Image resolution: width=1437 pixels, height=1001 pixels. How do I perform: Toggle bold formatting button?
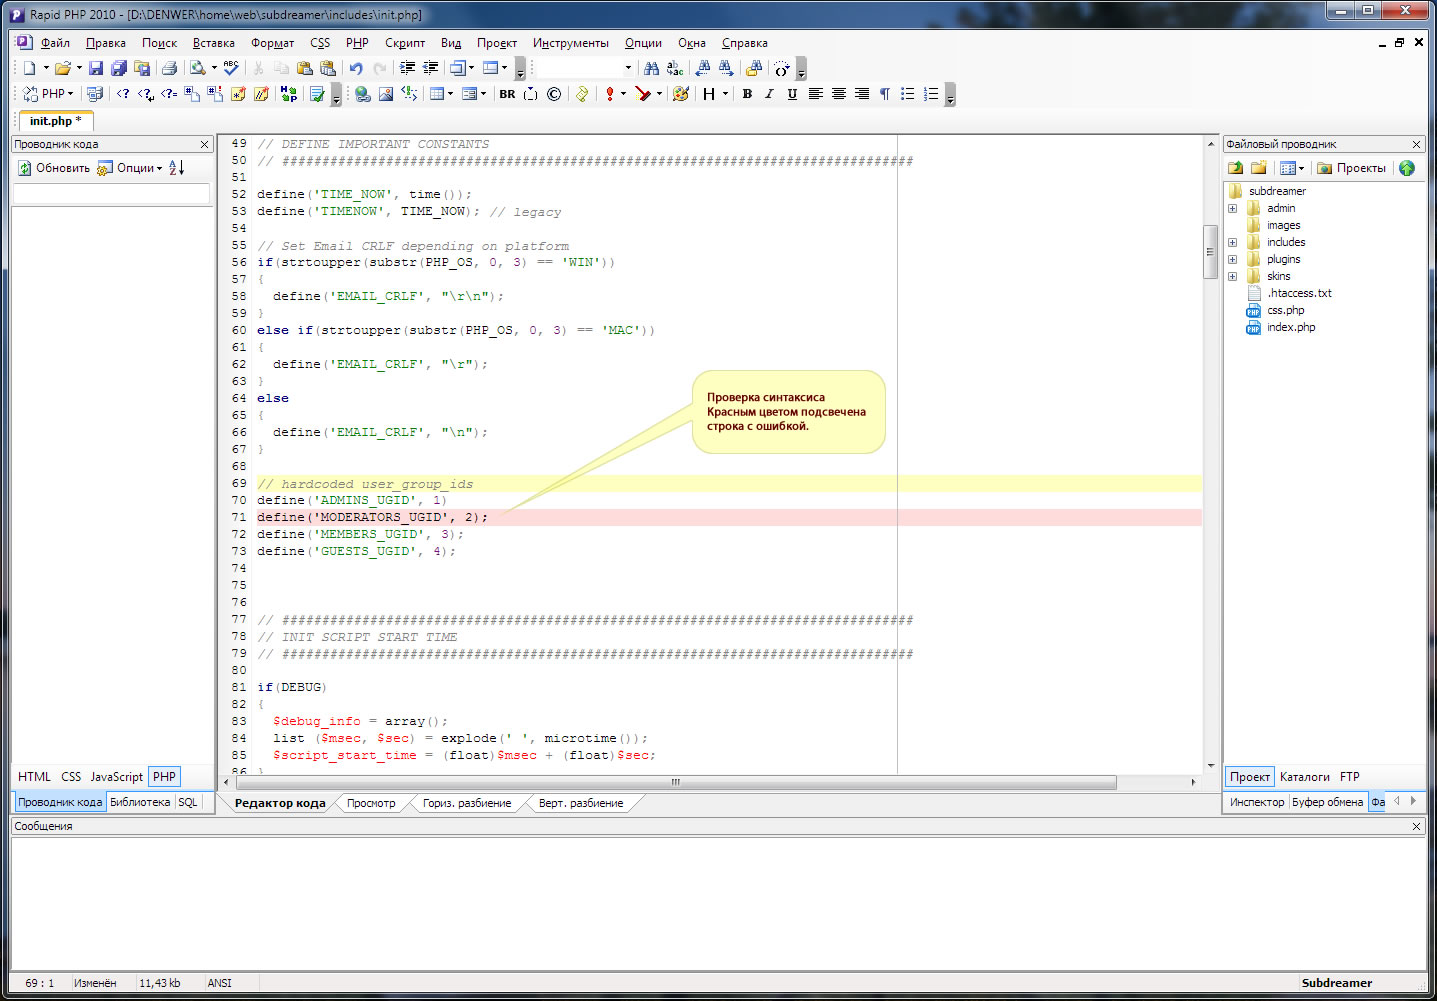click(747, 94)
